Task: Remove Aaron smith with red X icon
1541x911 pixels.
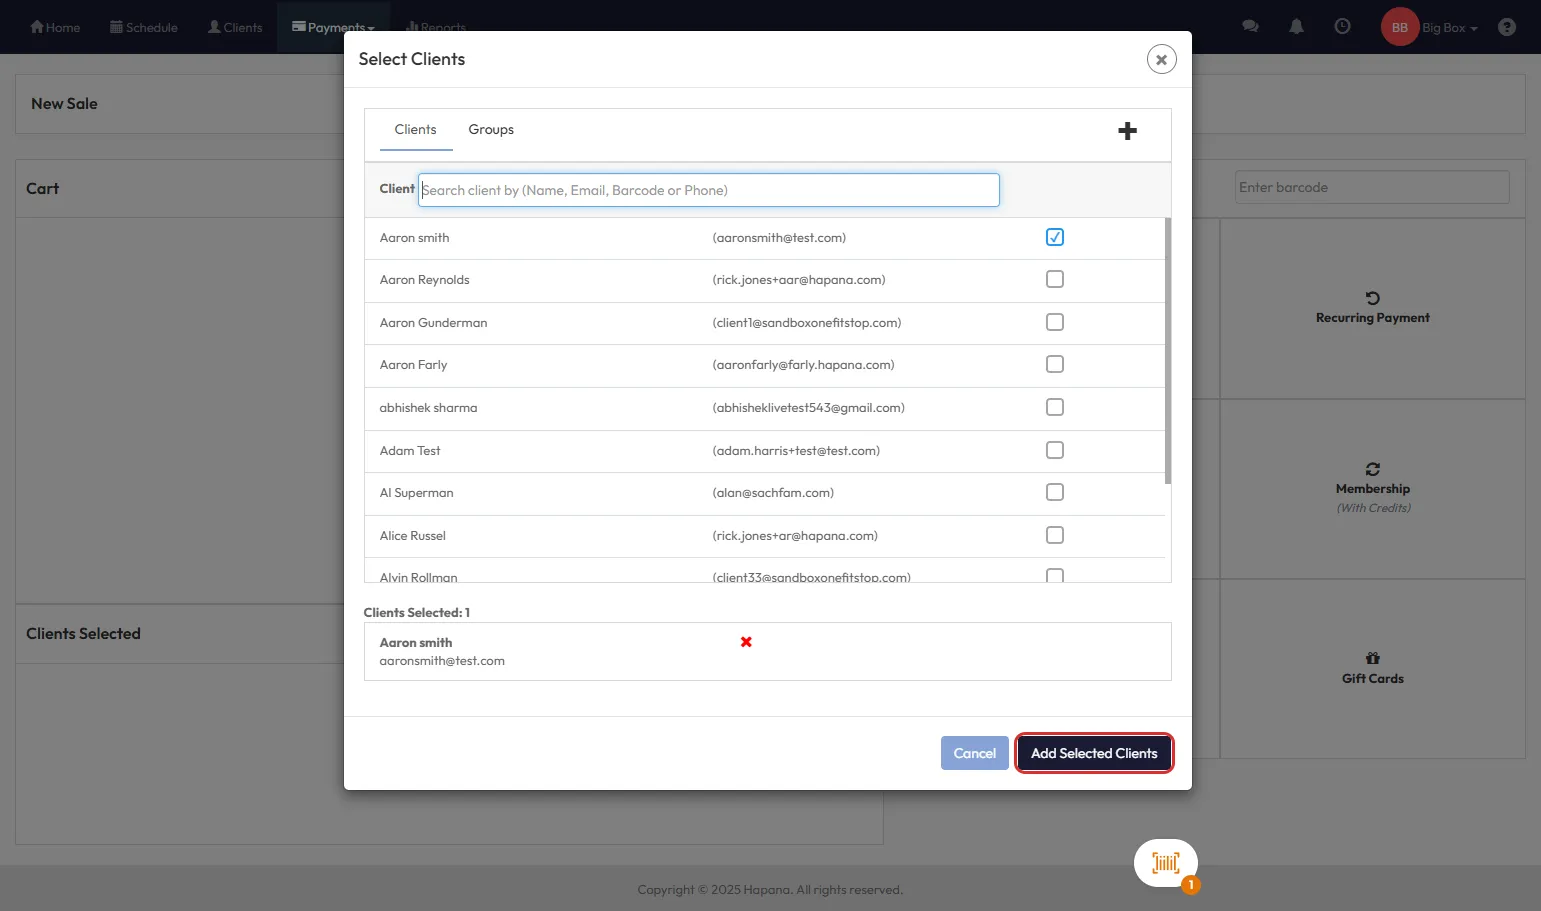Action: tap(746, 642)
